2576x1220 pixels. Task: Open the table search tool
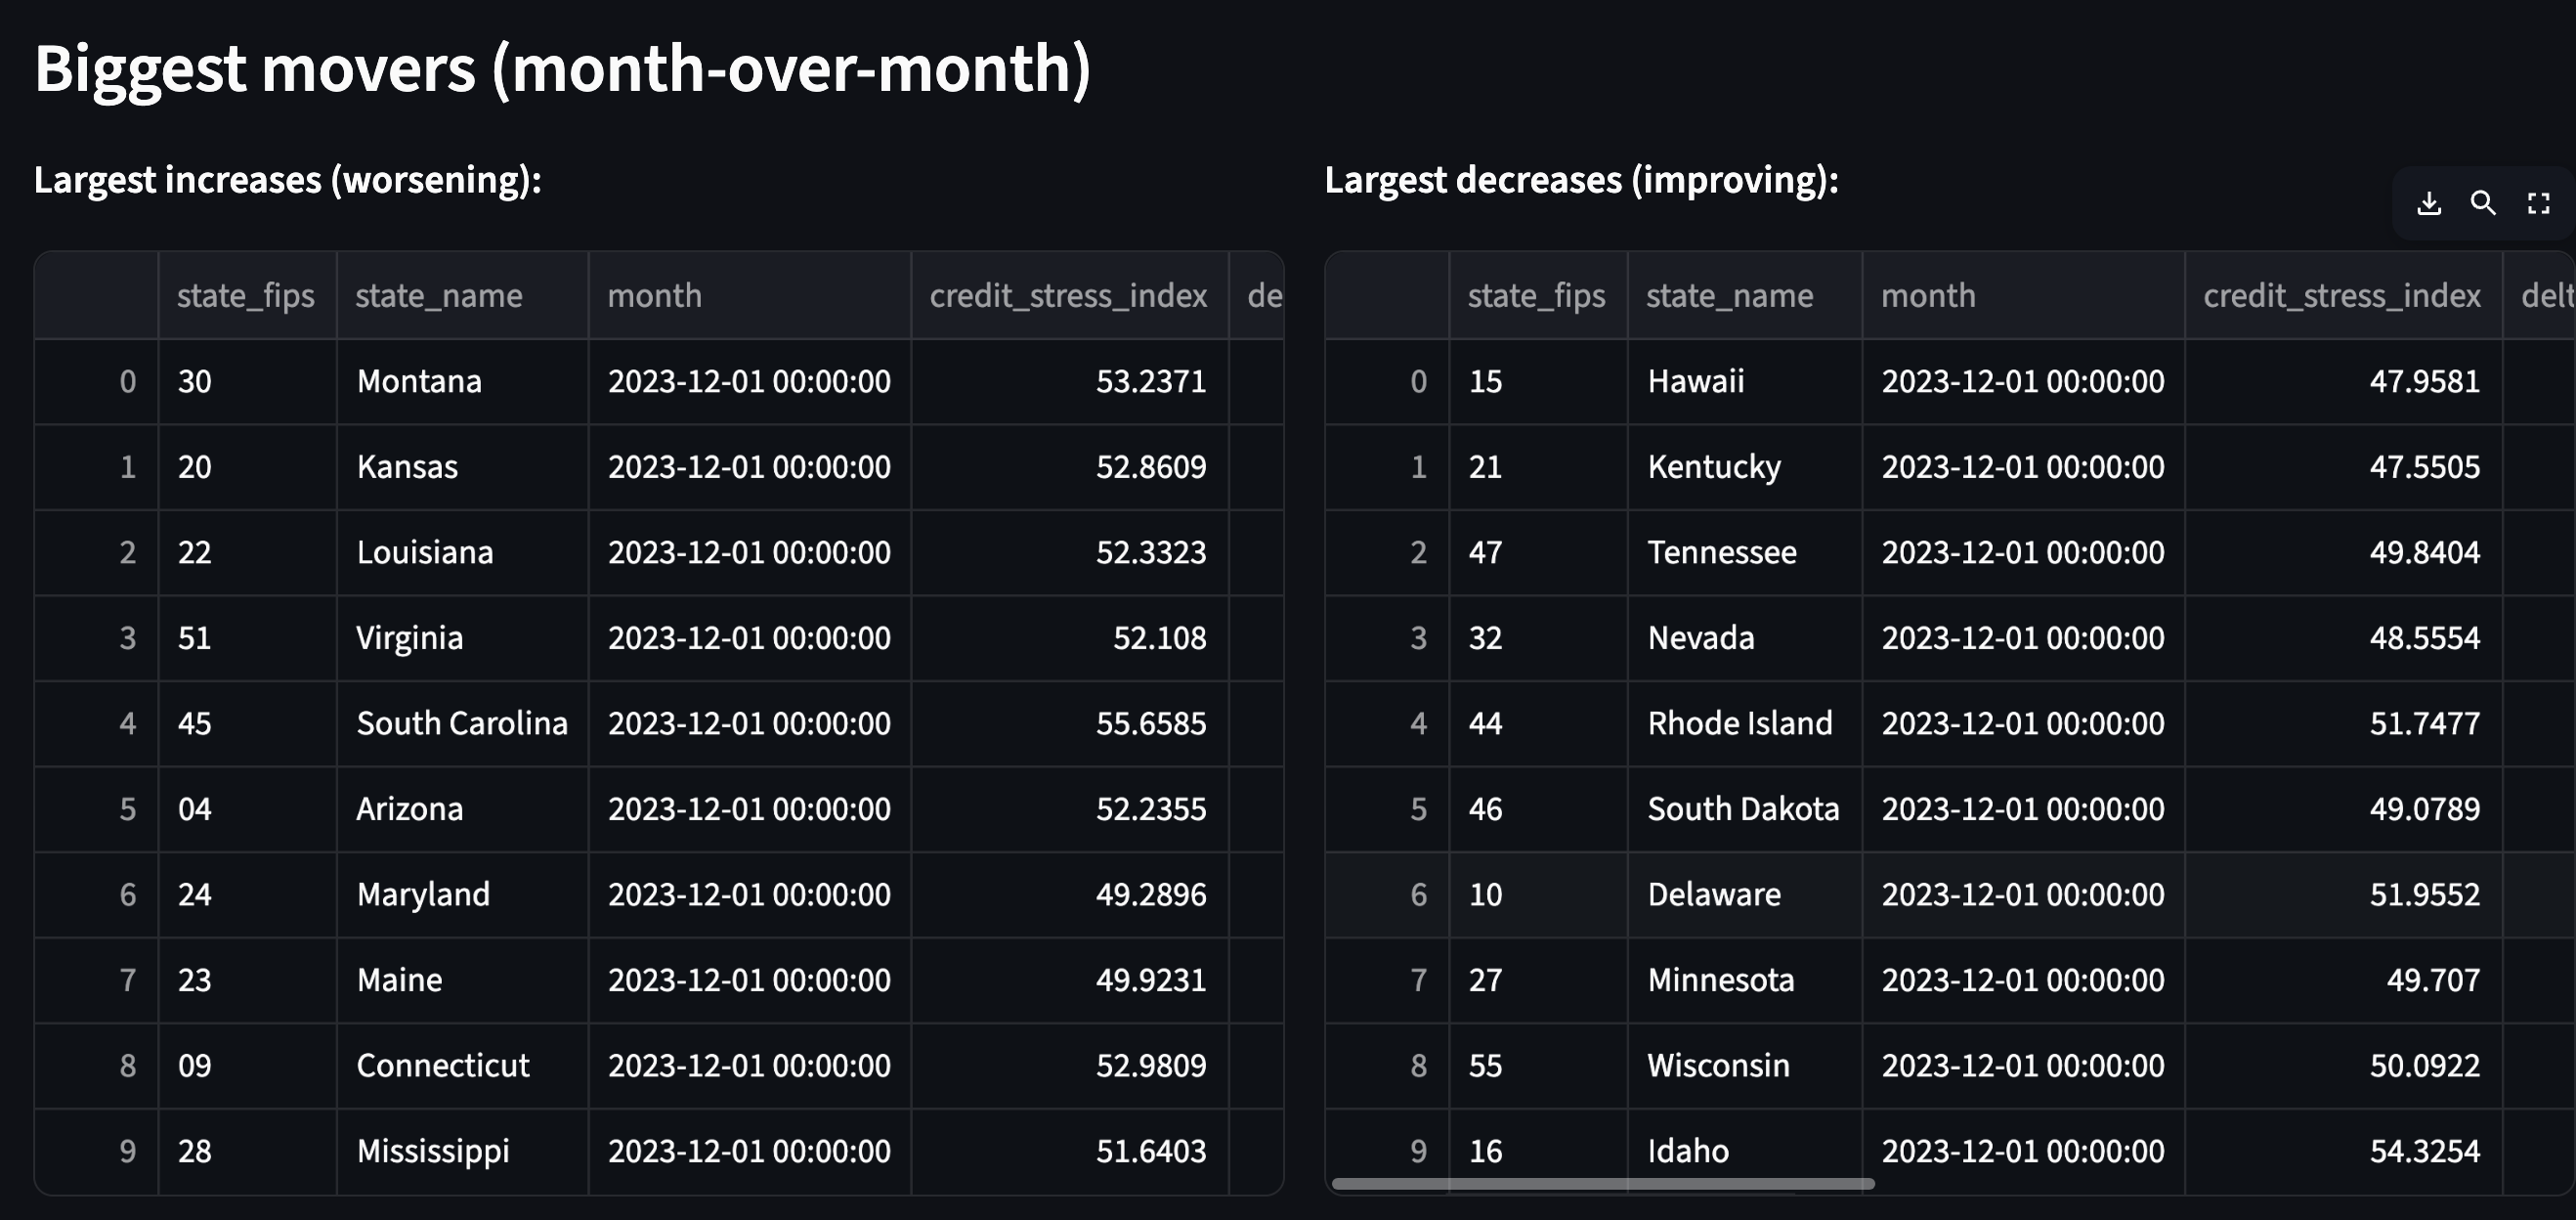pos(2484,203)
